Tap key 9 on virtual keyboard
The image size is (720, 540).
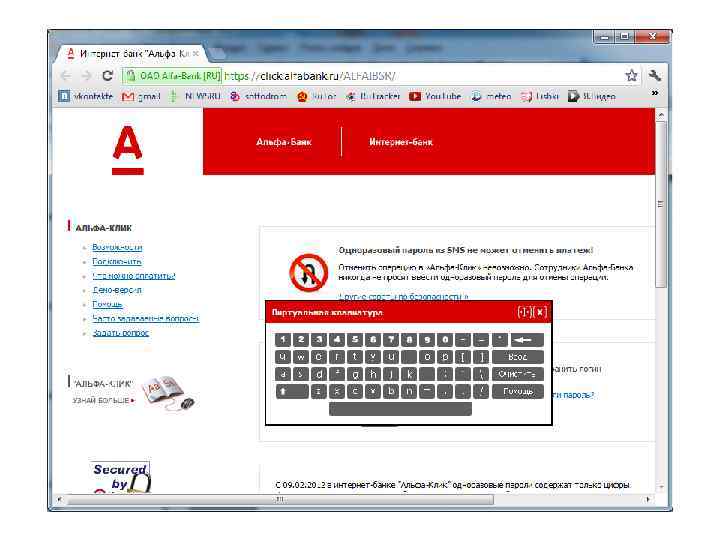click(427, 340)
